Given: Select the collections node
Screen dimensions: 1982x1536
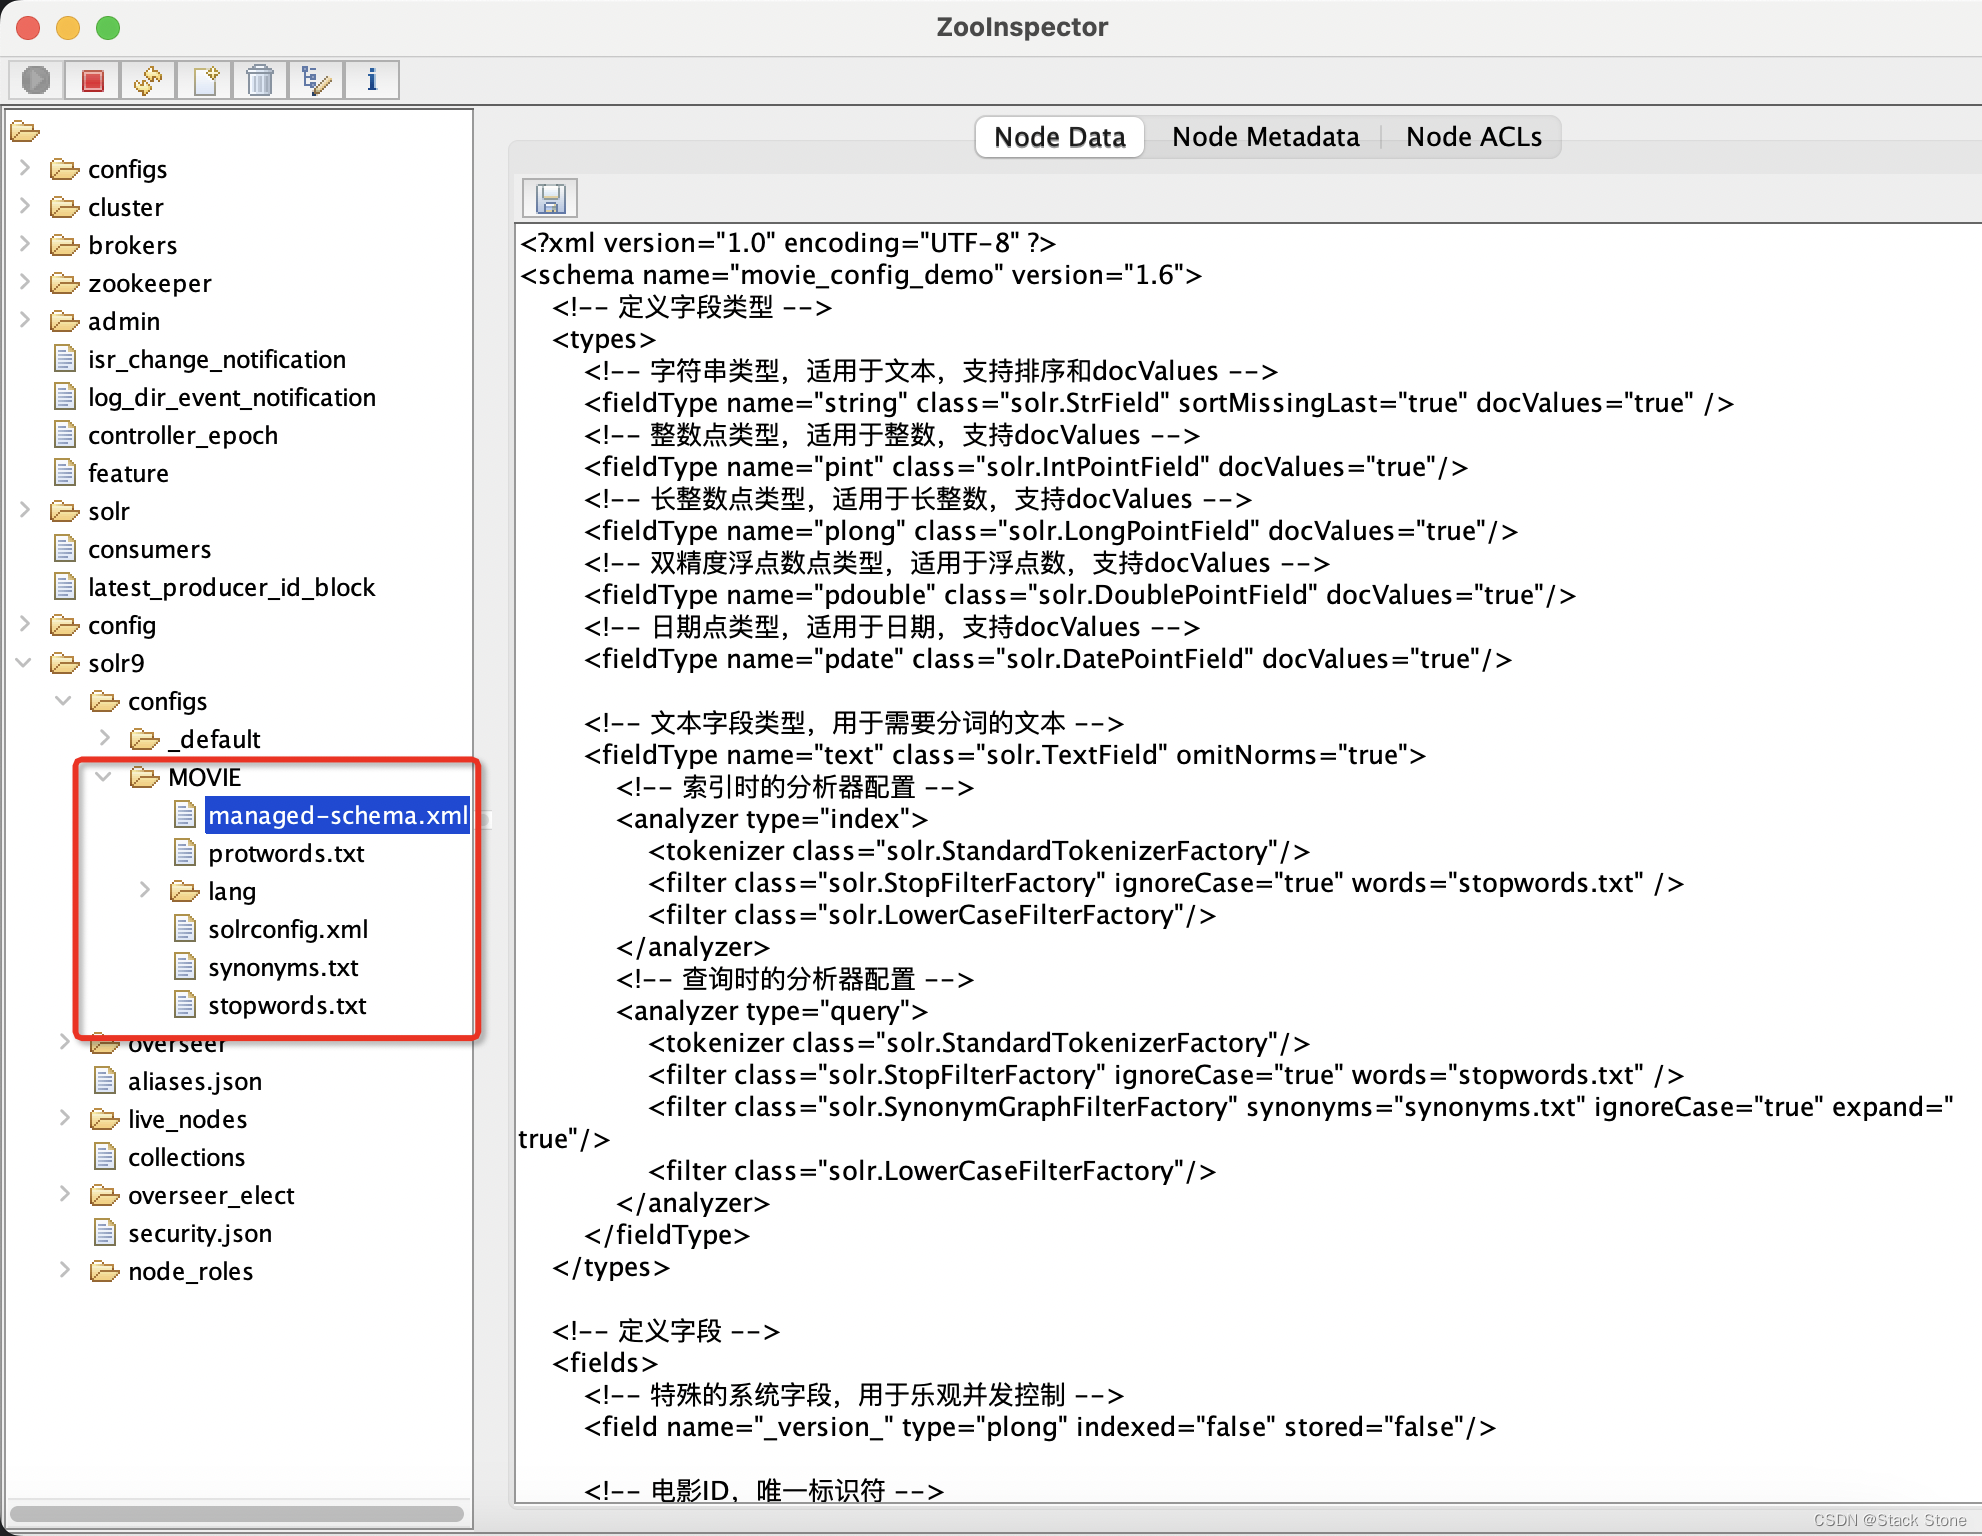Looking at the screenshot, I should point(187,1157).
